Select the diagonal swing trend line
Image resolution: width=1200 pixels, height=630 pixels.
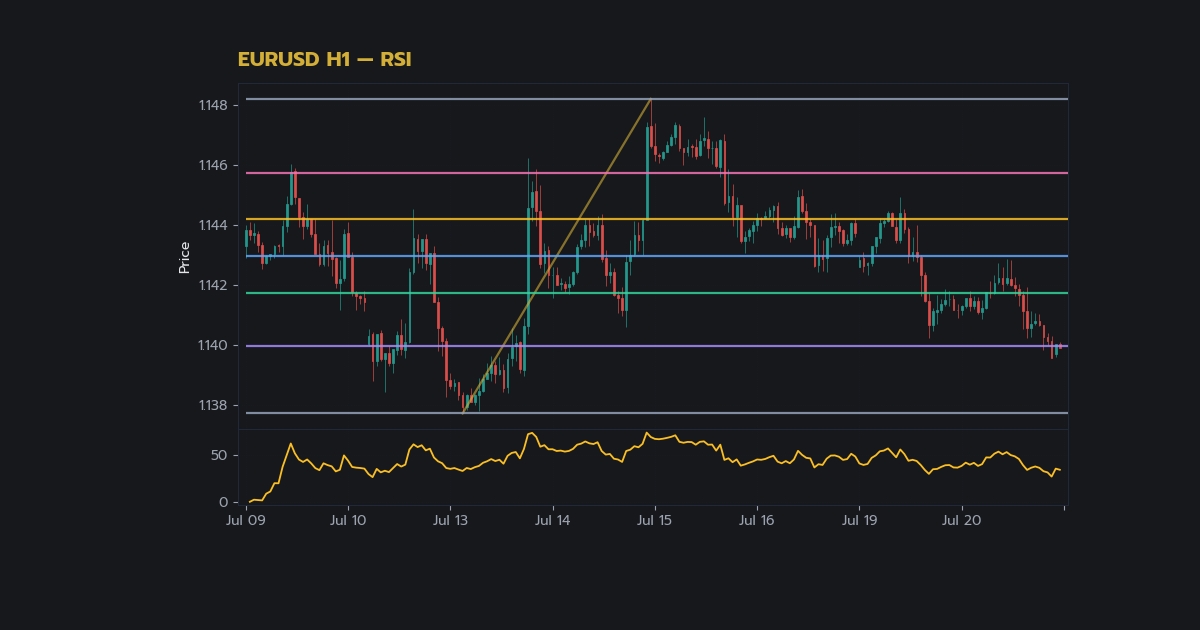click(x=557, y=256)
